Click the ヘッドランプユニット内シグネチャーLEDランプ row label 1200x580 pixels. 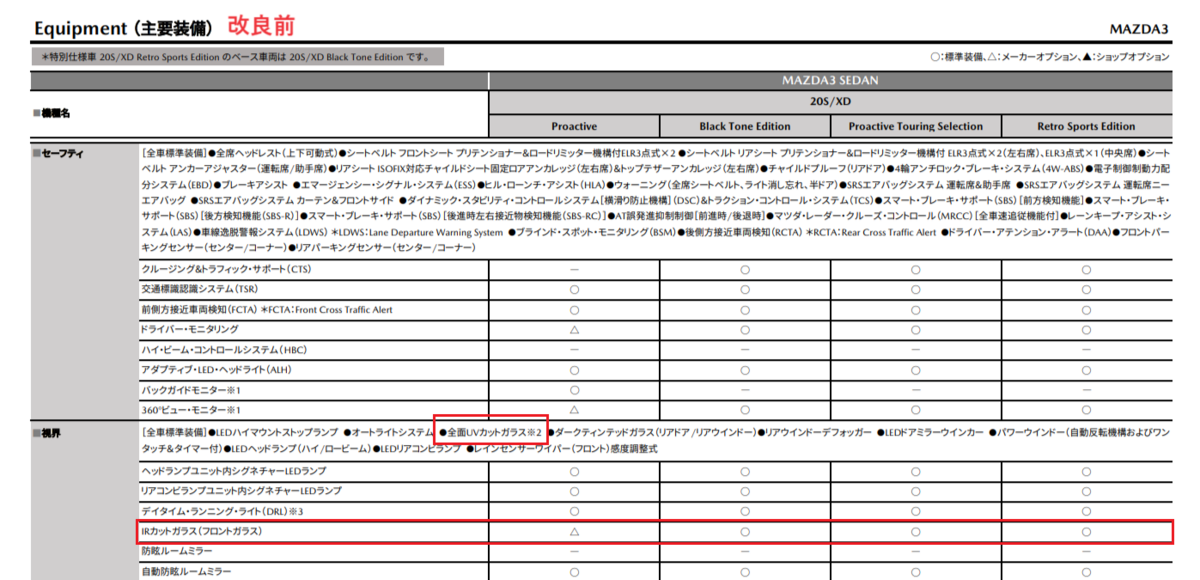click(x=234, y=471)
